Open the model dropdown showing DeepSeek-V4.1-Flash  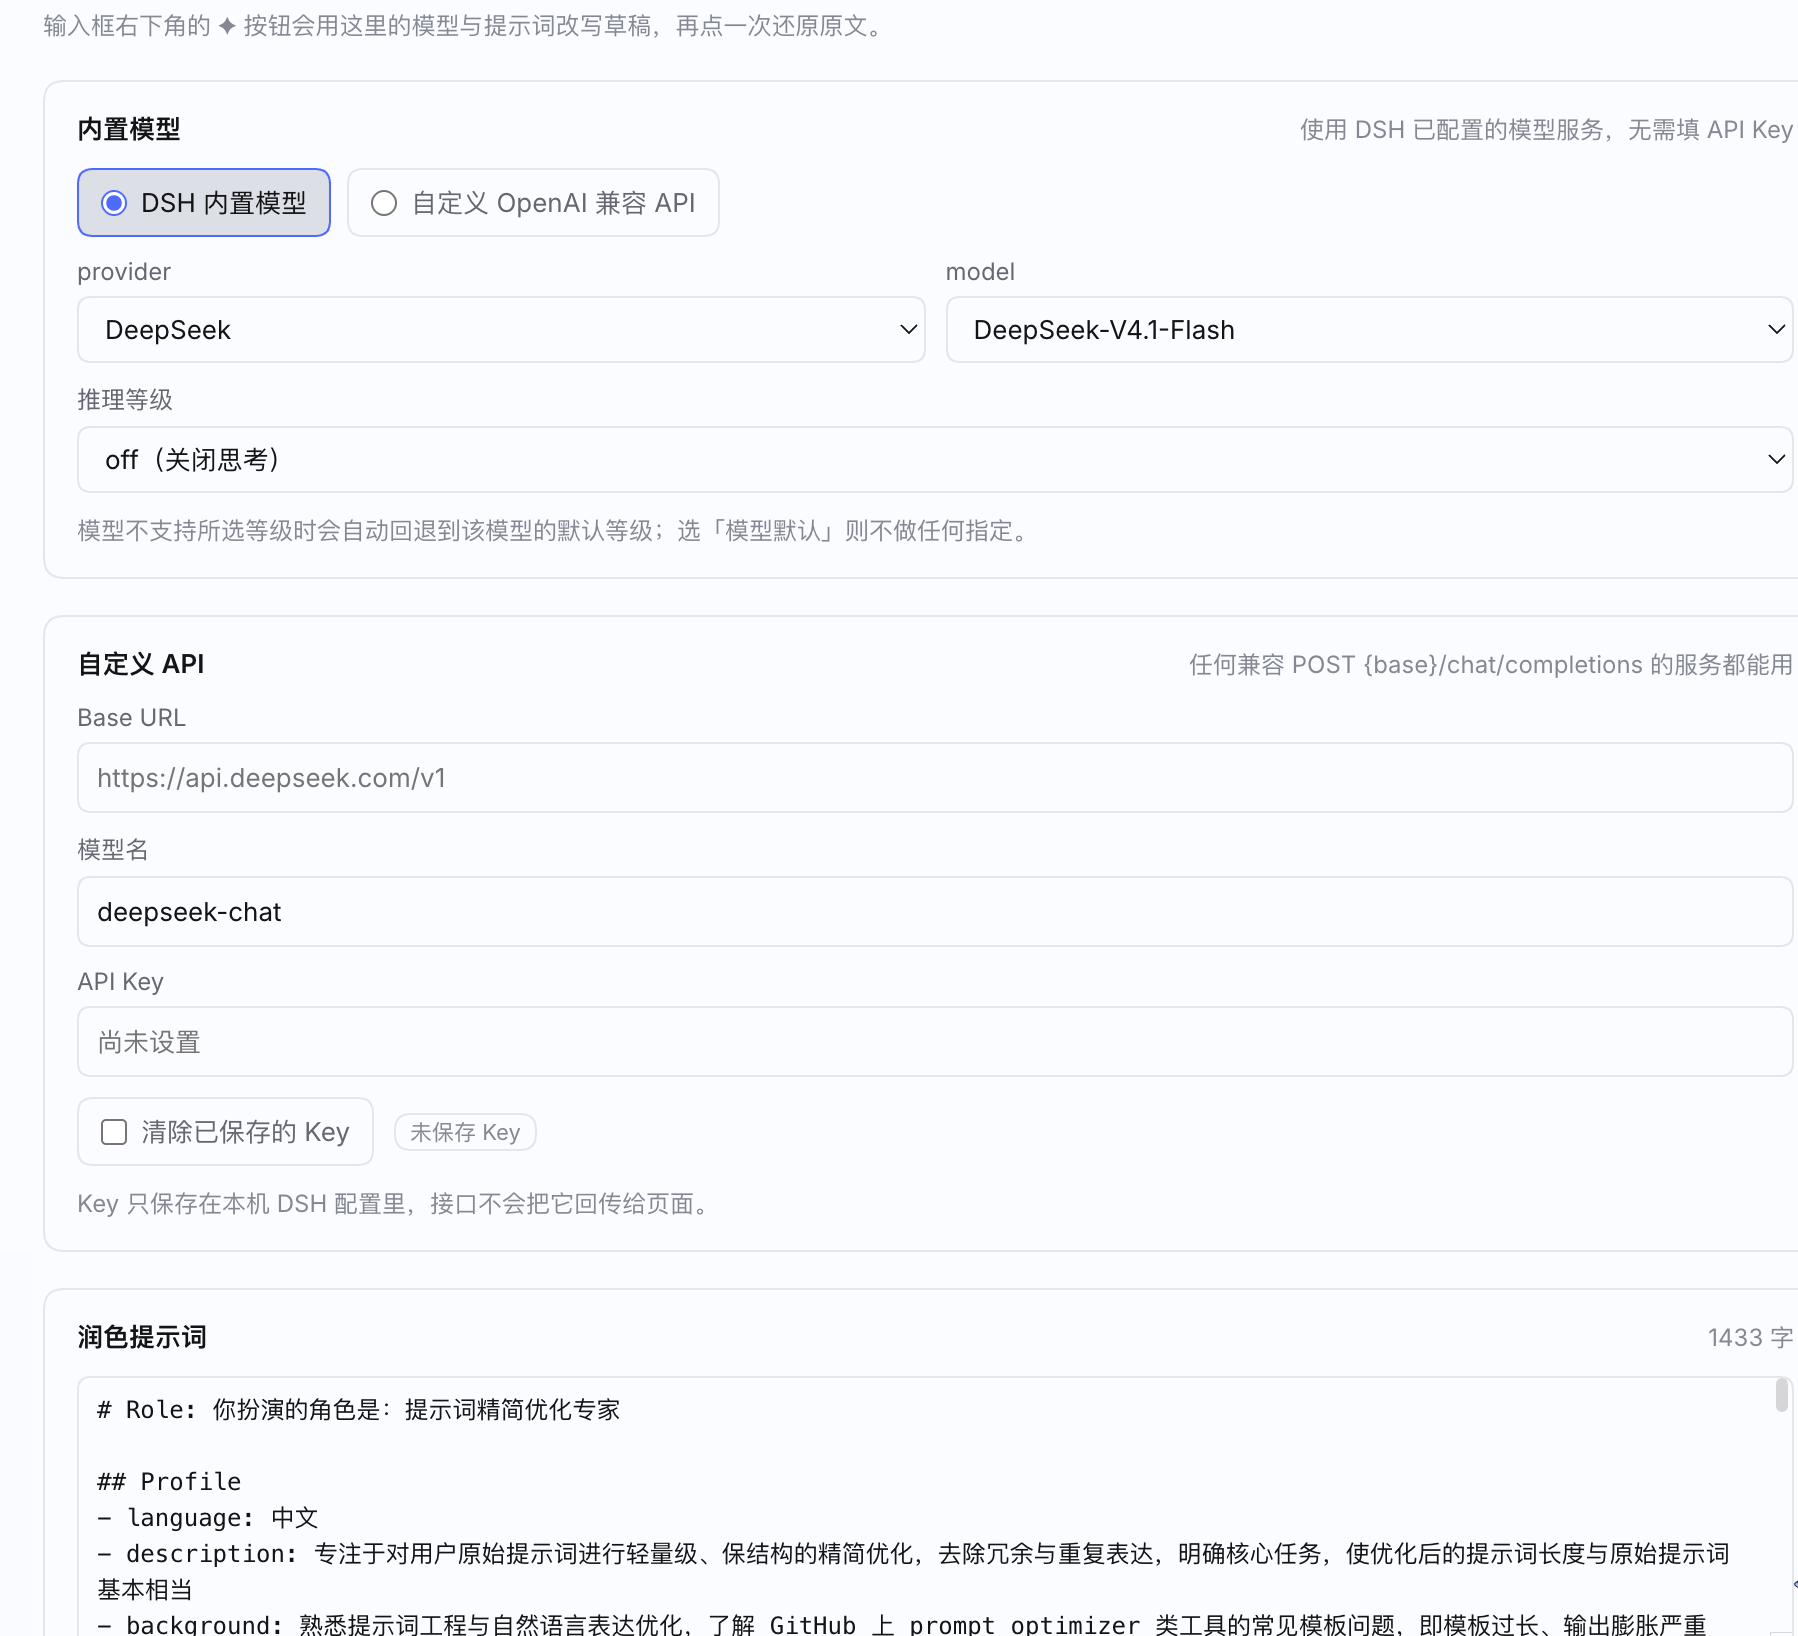tap(1369, 330)
